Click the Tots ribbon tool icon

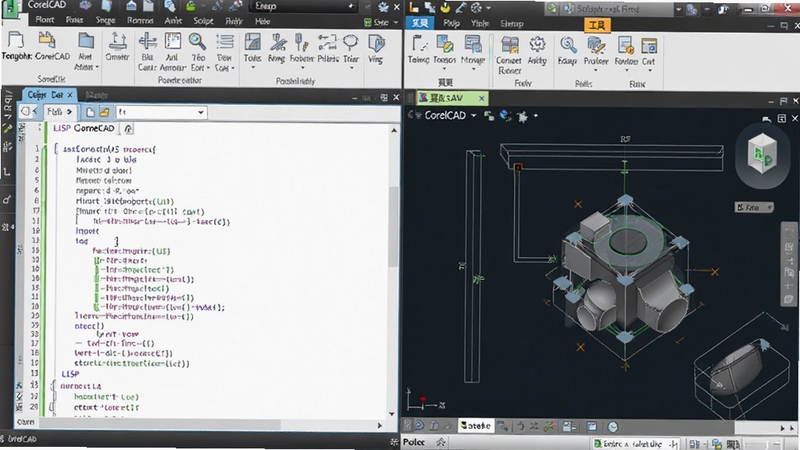(x=253, y=42)
